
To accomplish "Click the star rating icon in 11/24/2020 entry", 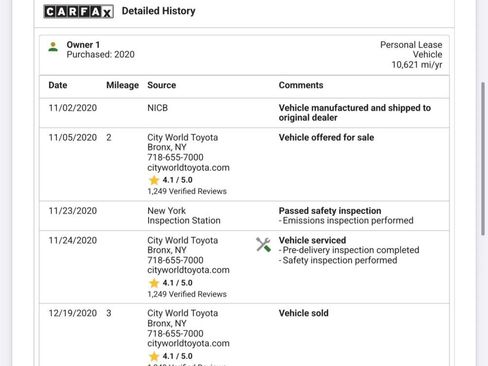I will click(x=154, y=283).
